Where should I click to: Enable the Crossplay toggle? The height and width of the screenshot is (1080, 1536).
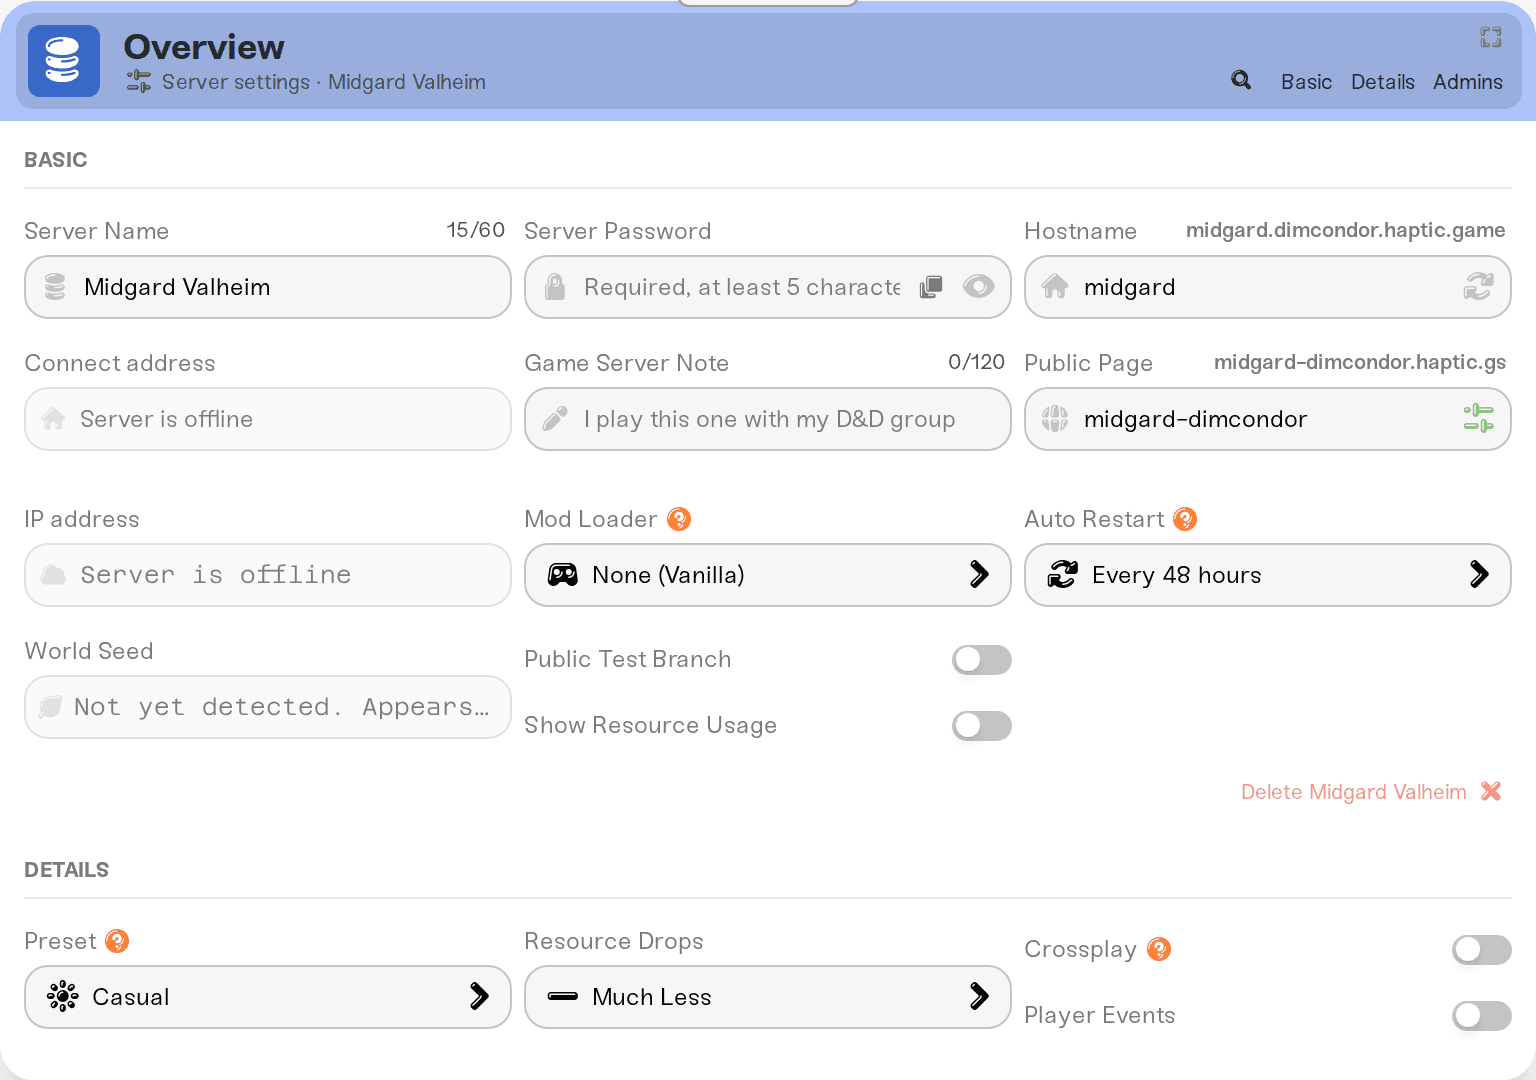click(1482, 950)
